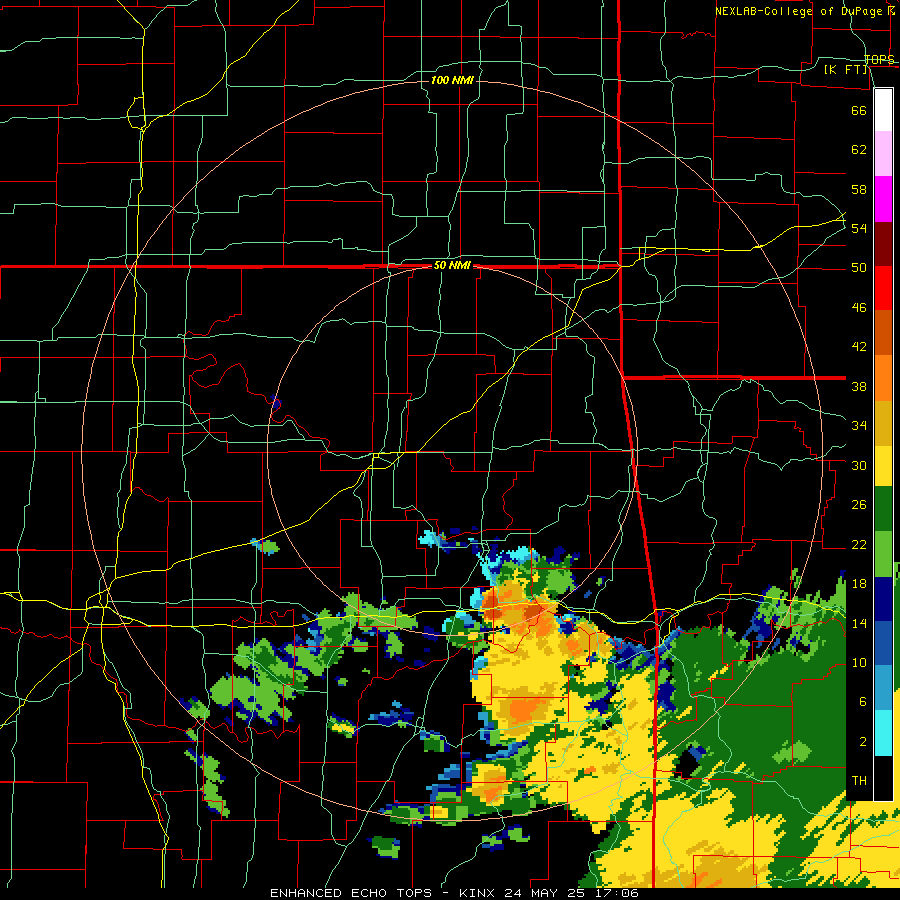Click the bright orange legend swatch
The image size is (900, 900).
click(883, 378)
